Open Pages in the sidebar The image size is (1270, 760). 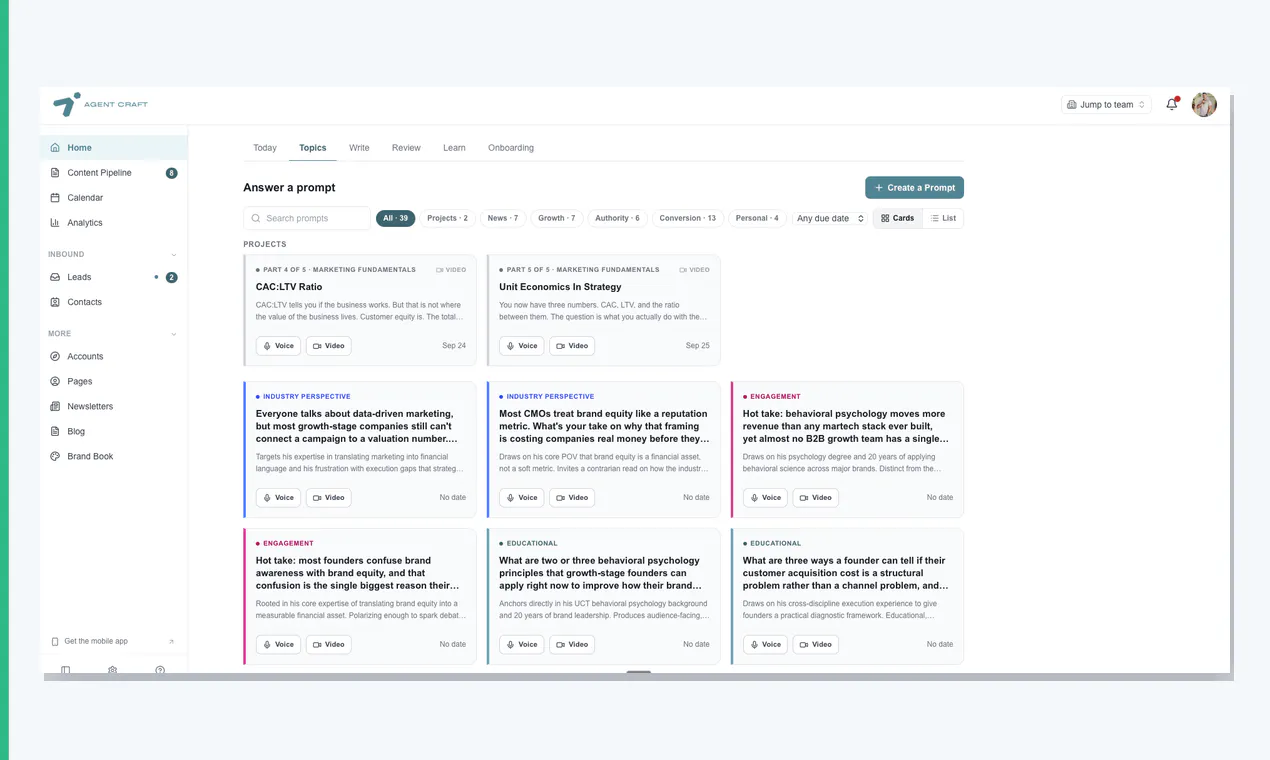click(113, 381)
